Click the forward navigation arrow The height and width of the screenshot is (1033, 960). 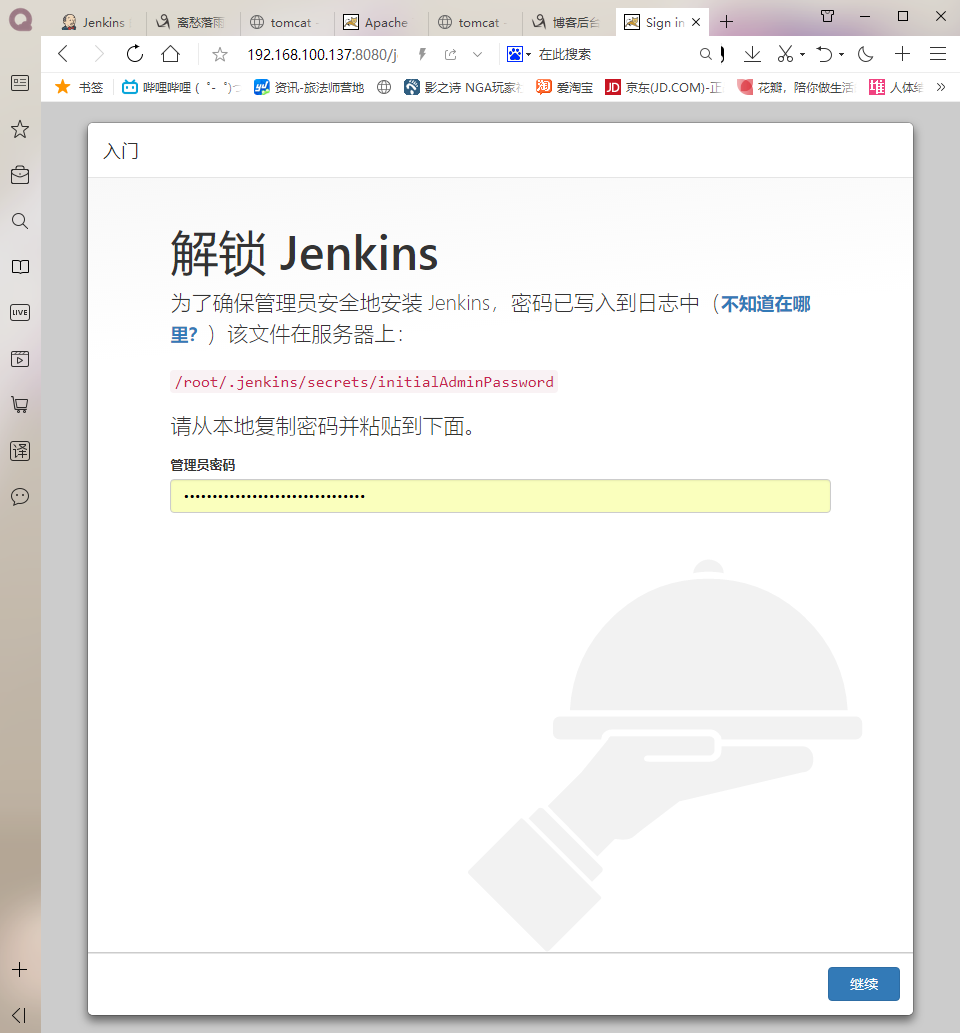pos(99,54)
